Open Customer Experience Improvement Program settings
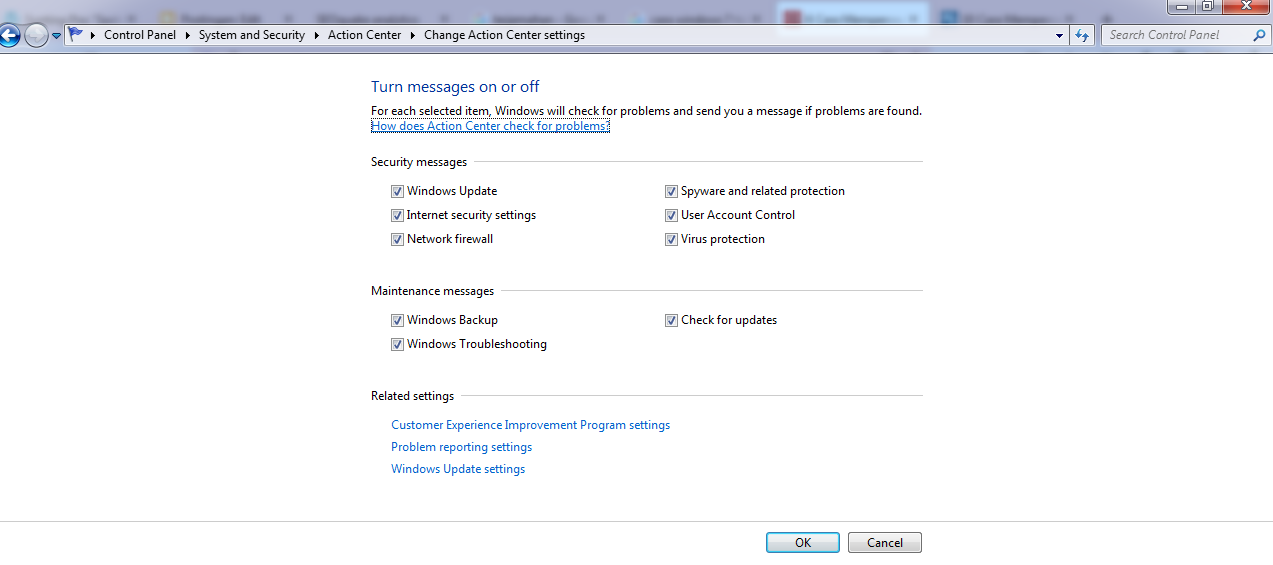Viewport: 1273px width, 565px height. click(x=530, y=425)
